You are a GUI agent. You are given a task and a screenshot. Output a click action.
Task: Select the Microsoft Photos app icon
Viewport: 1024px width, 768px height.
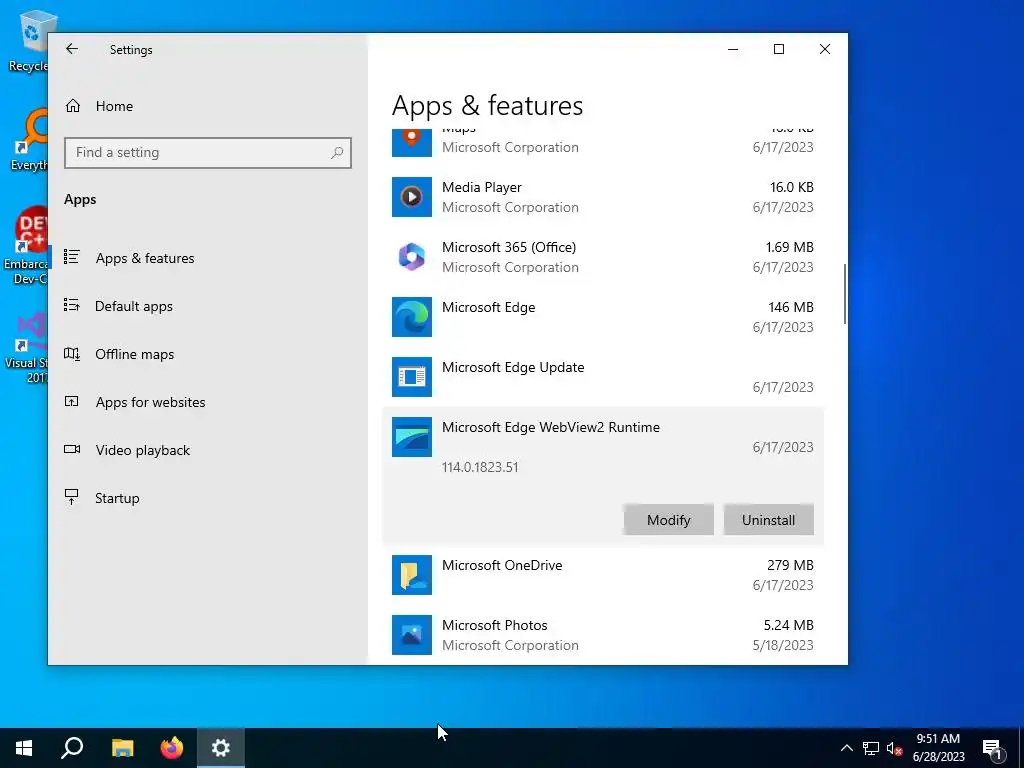[411, 635]
